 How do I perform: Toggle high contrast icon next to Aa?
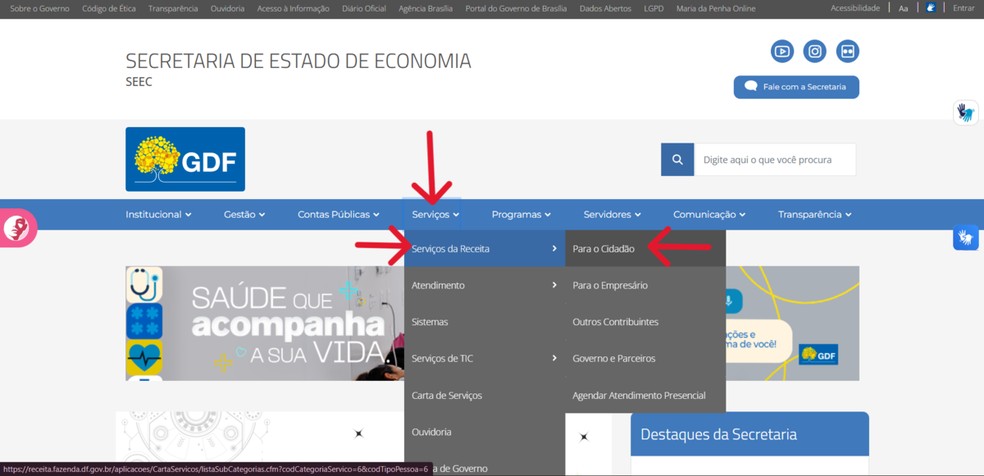tap(931, 8)
